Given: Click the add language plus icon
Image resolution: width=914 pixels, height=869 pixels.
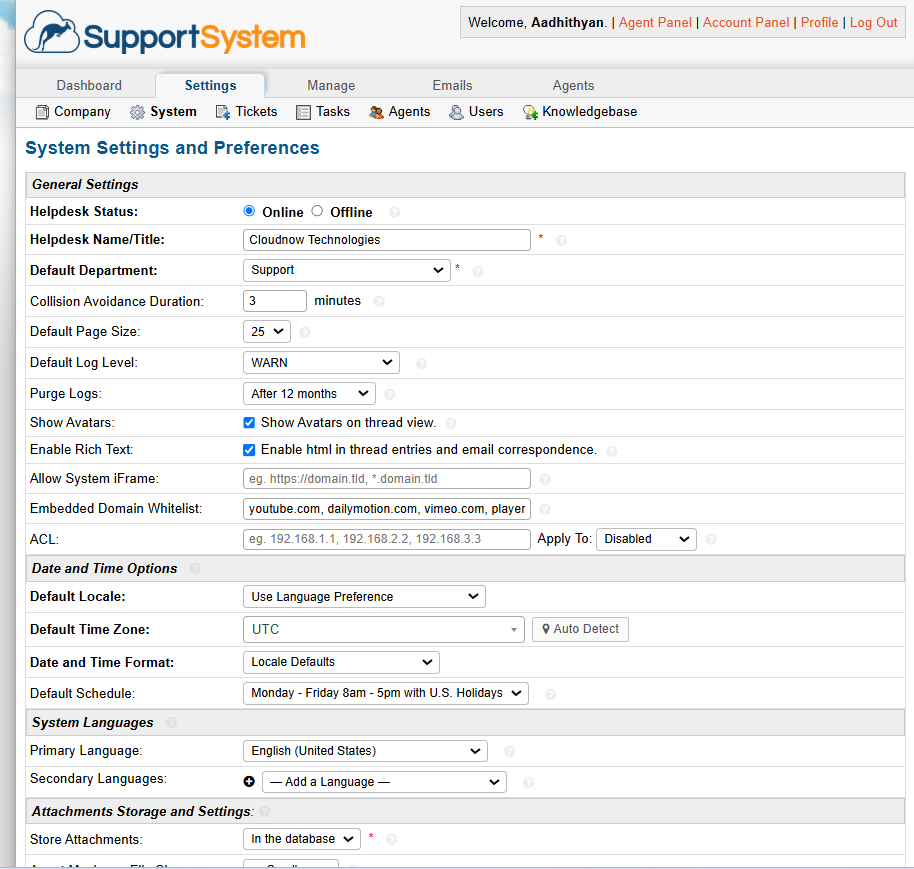Looking at the screenshot, I should pos(248,781).
